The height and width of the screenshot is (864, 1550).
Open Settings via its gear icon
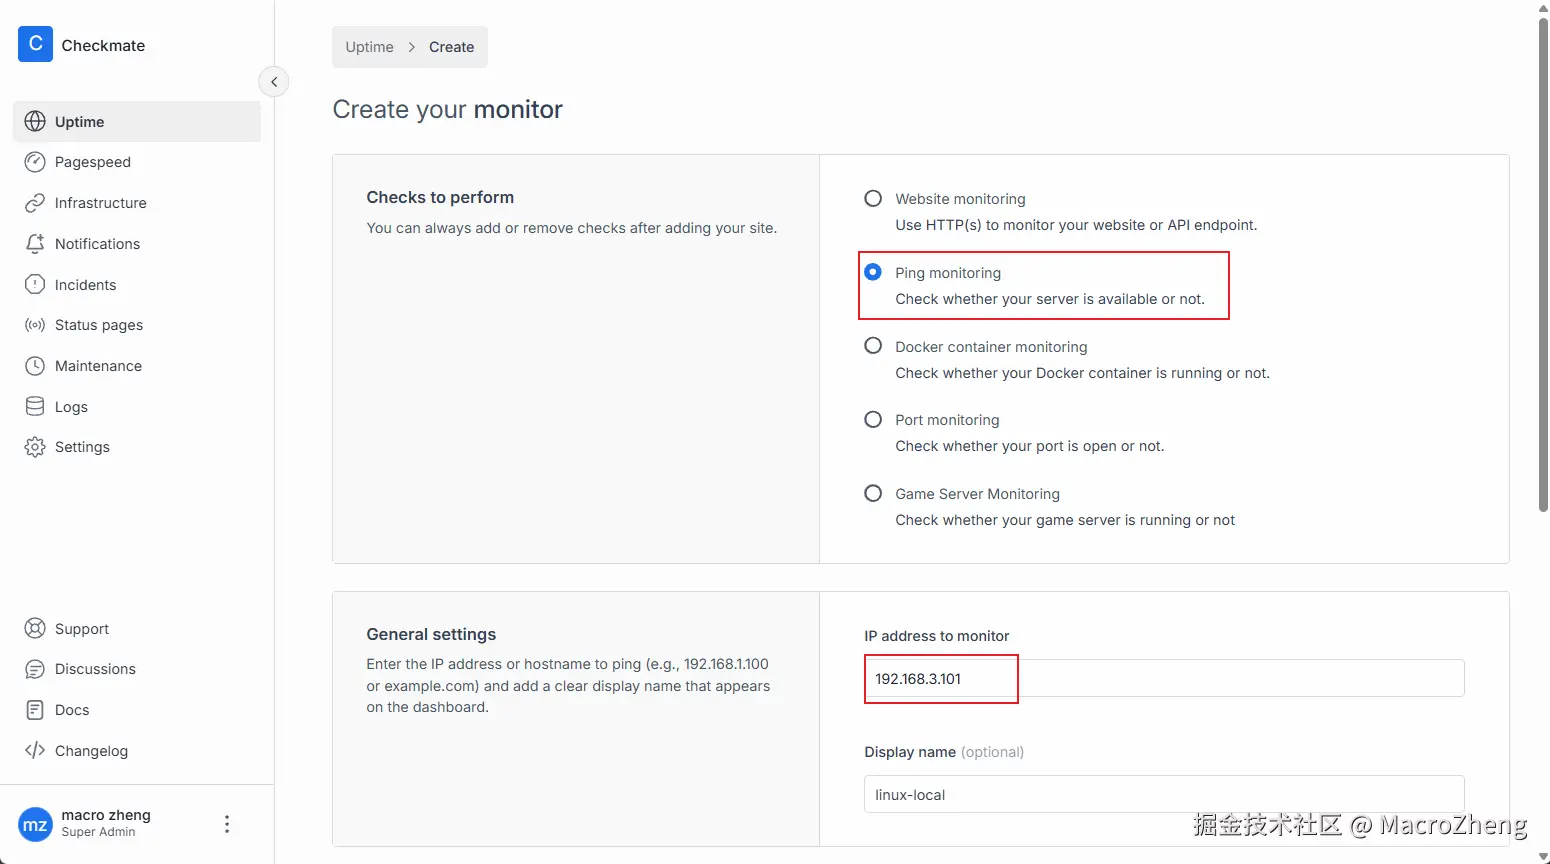[35, 447]
